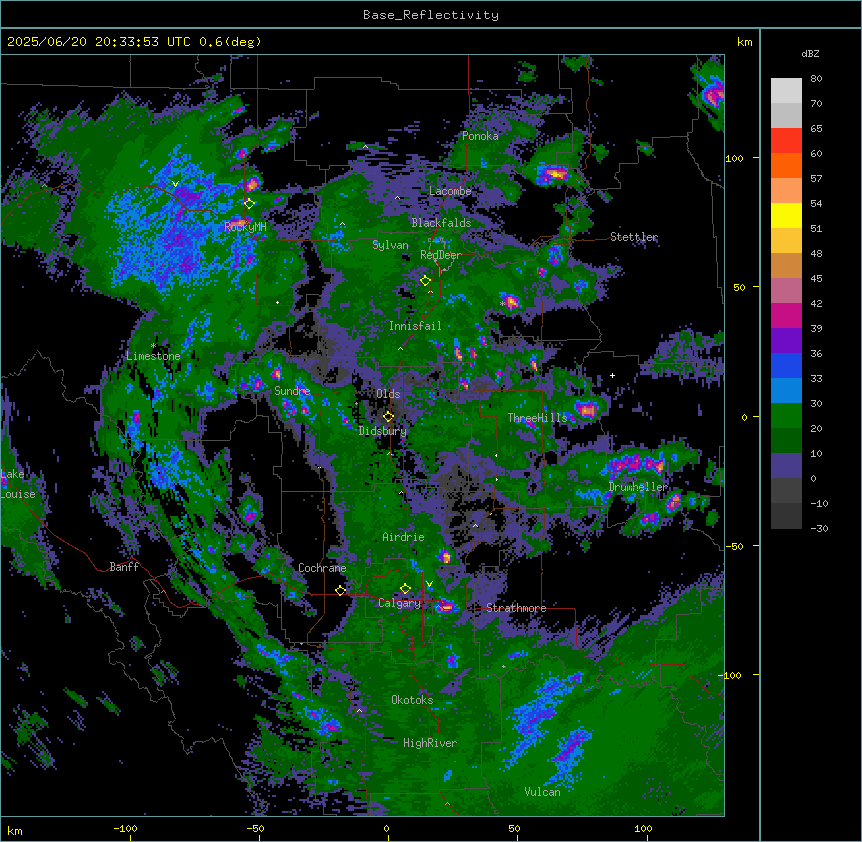The height and width of the screenshot is (842, 862).
Task: Click the 80 value in dBZ legend
Action: click(x=816, y=79)
